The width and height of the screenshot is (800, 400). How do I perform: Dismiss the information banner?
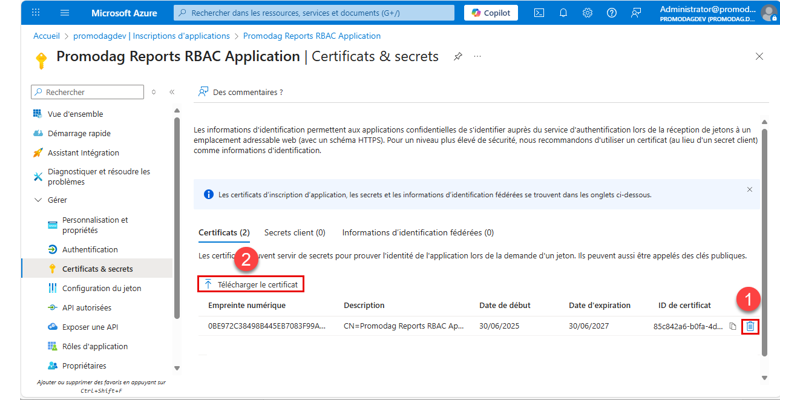[x=749, y=189]
